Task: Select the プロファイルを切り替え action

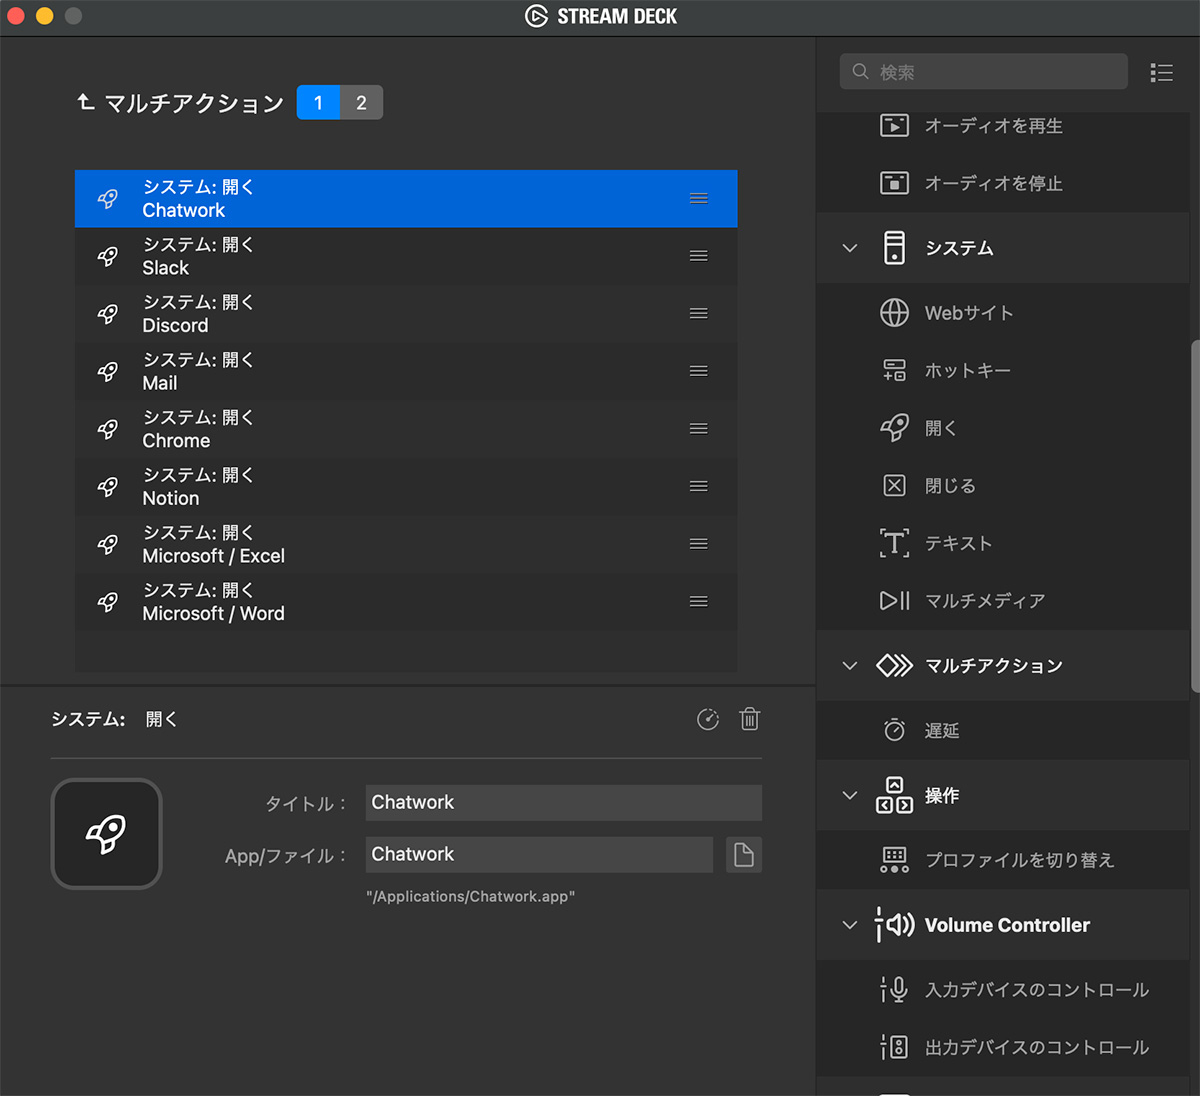Action: 1002,860
